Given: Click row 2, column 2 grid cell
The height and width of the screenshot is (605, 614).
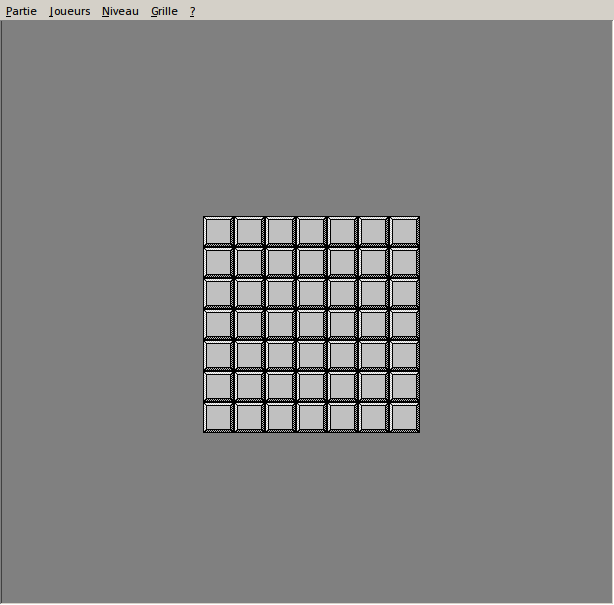Looking at the screenshot, I should [x=249, y=262].
